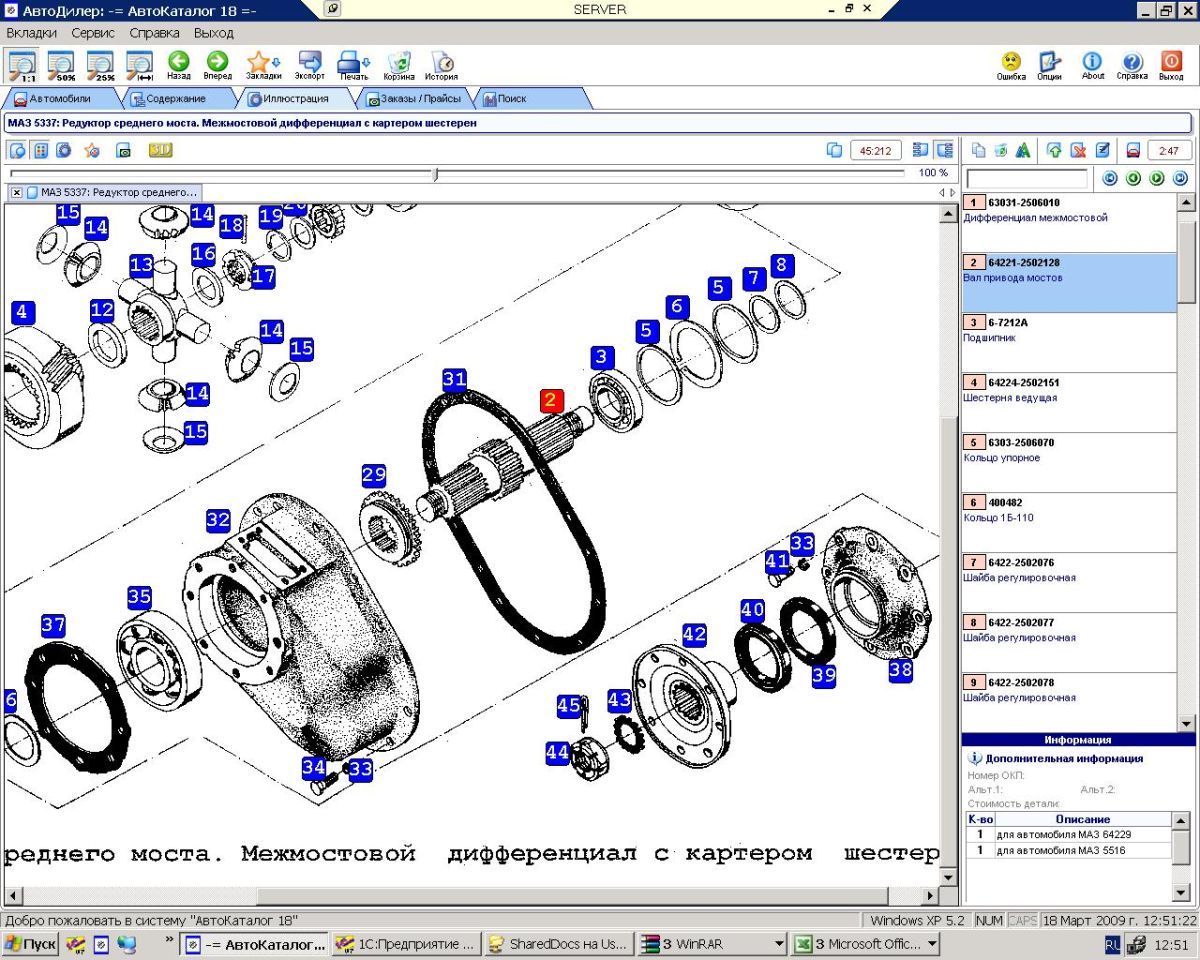The width and height of the screenshot is (1200, 960).
Task: Click the red car icon beside 2:47
Action: [1133, 150]
